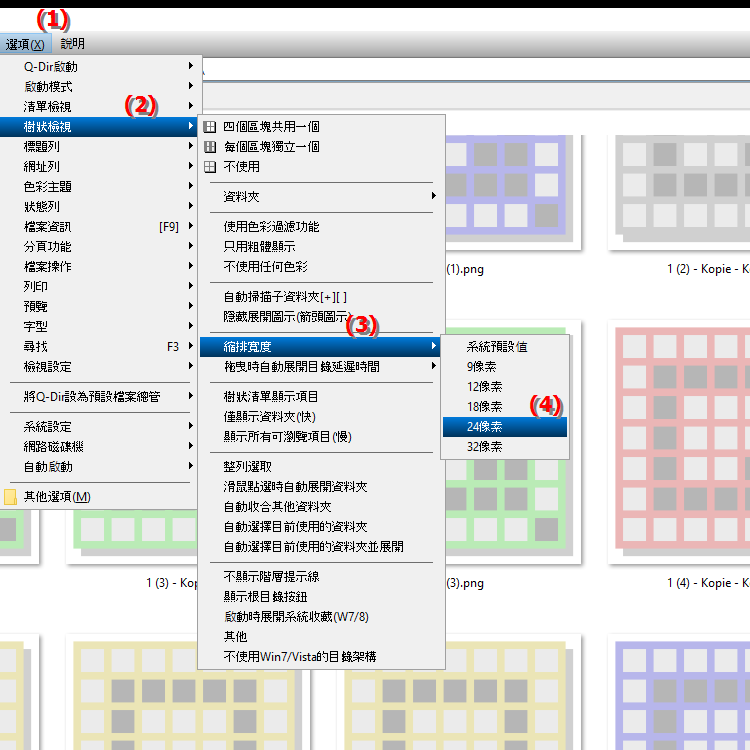Open the 1 (2) - Kopie thumbnail

(680, 192)
